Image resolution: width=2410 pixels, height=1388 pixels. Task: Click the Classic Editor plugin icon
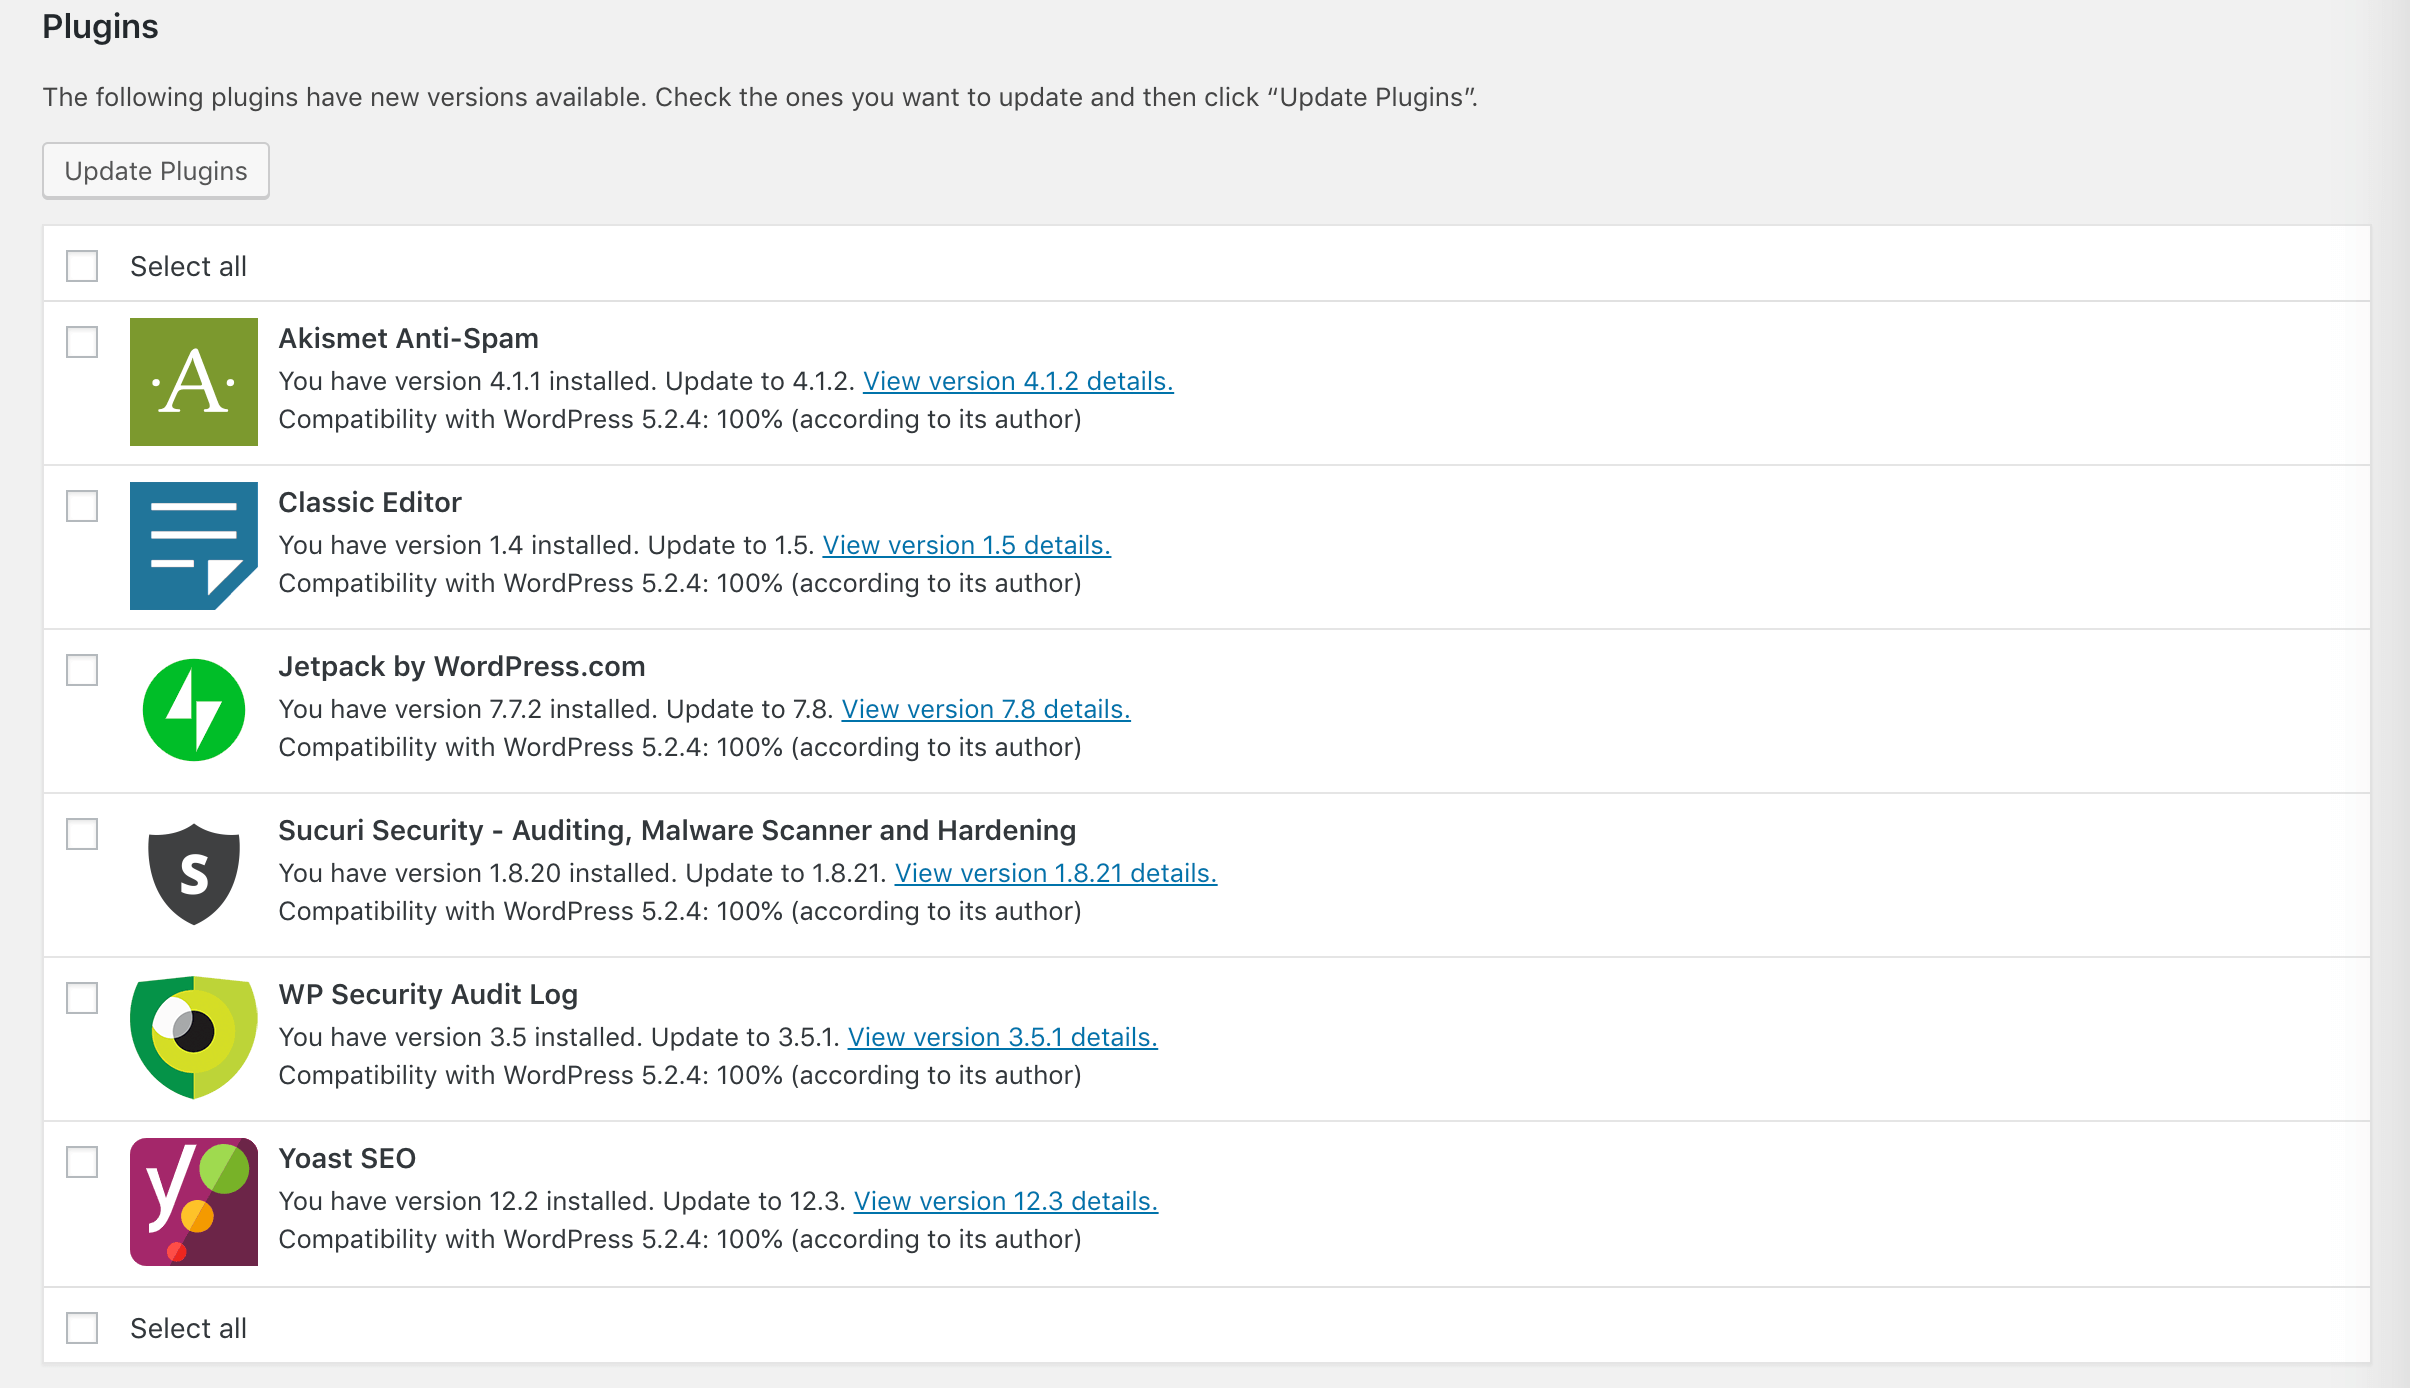point(194,546)
